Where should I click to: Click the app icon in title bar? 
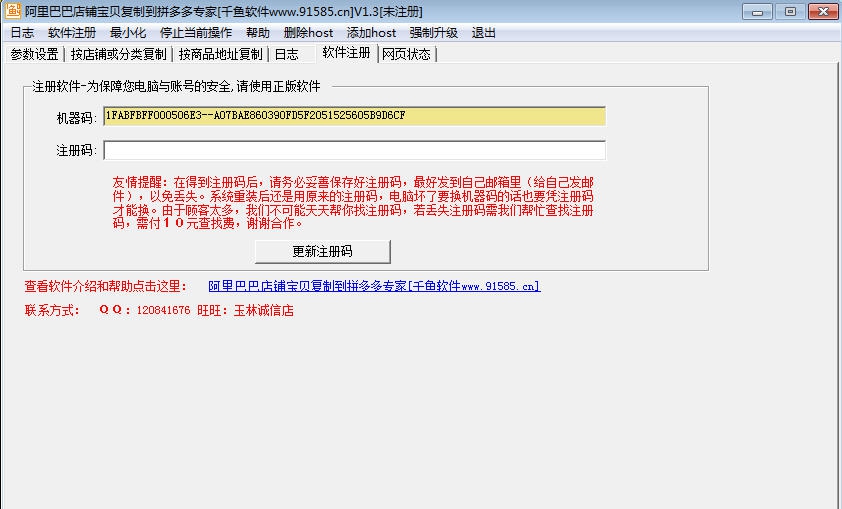point(12,11)
